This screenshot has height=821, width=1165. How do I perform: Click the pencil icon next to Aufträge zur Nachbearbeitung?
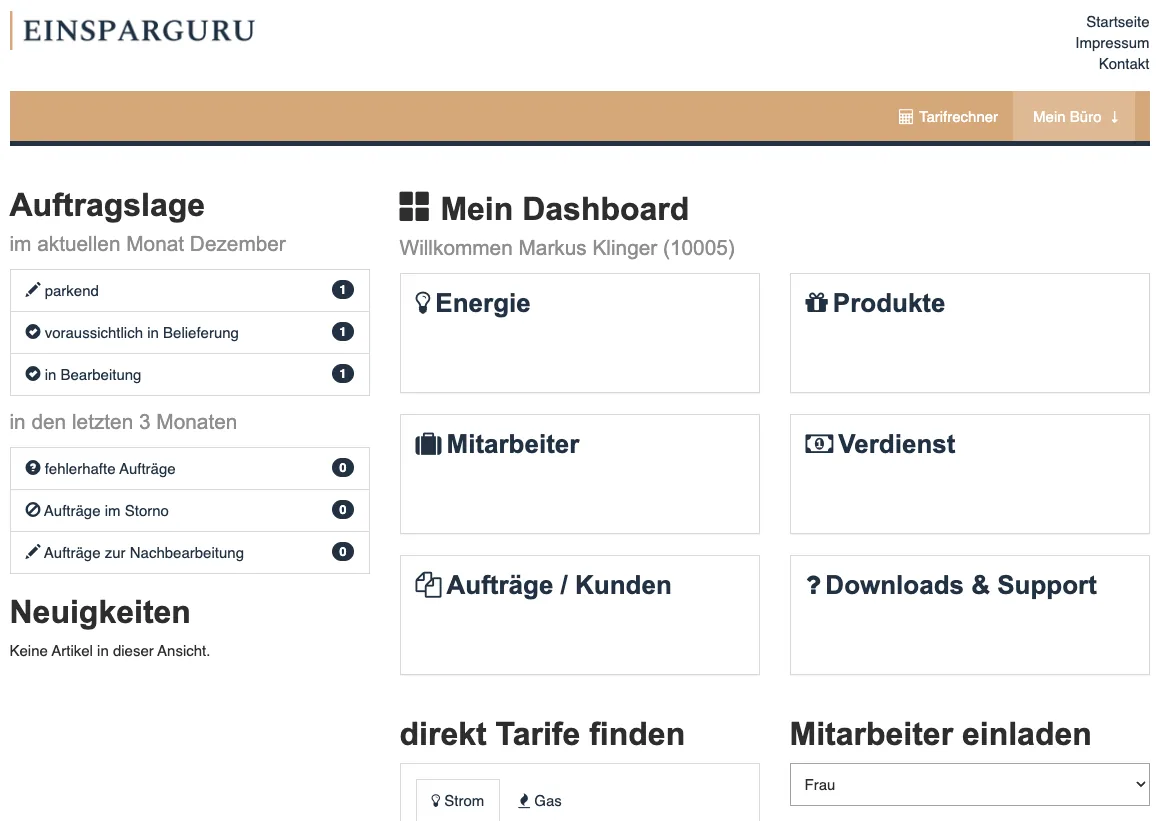click(33, 551)
